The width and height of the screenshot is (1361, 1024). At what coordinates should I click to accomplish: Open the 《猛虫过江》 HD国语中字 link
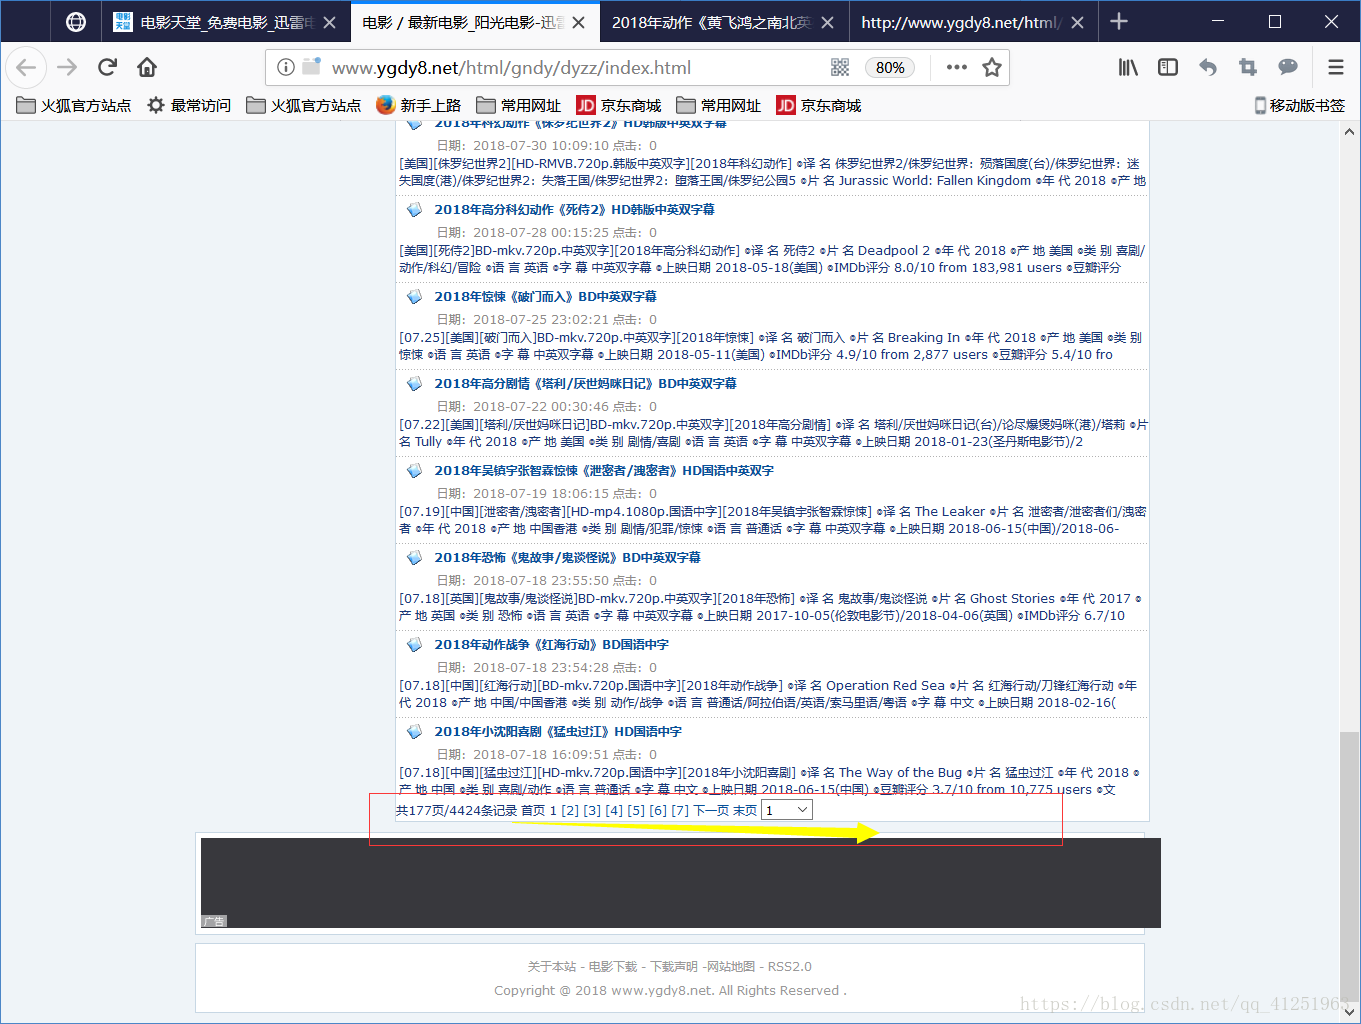pyautogui.click(x=558, y=731)
